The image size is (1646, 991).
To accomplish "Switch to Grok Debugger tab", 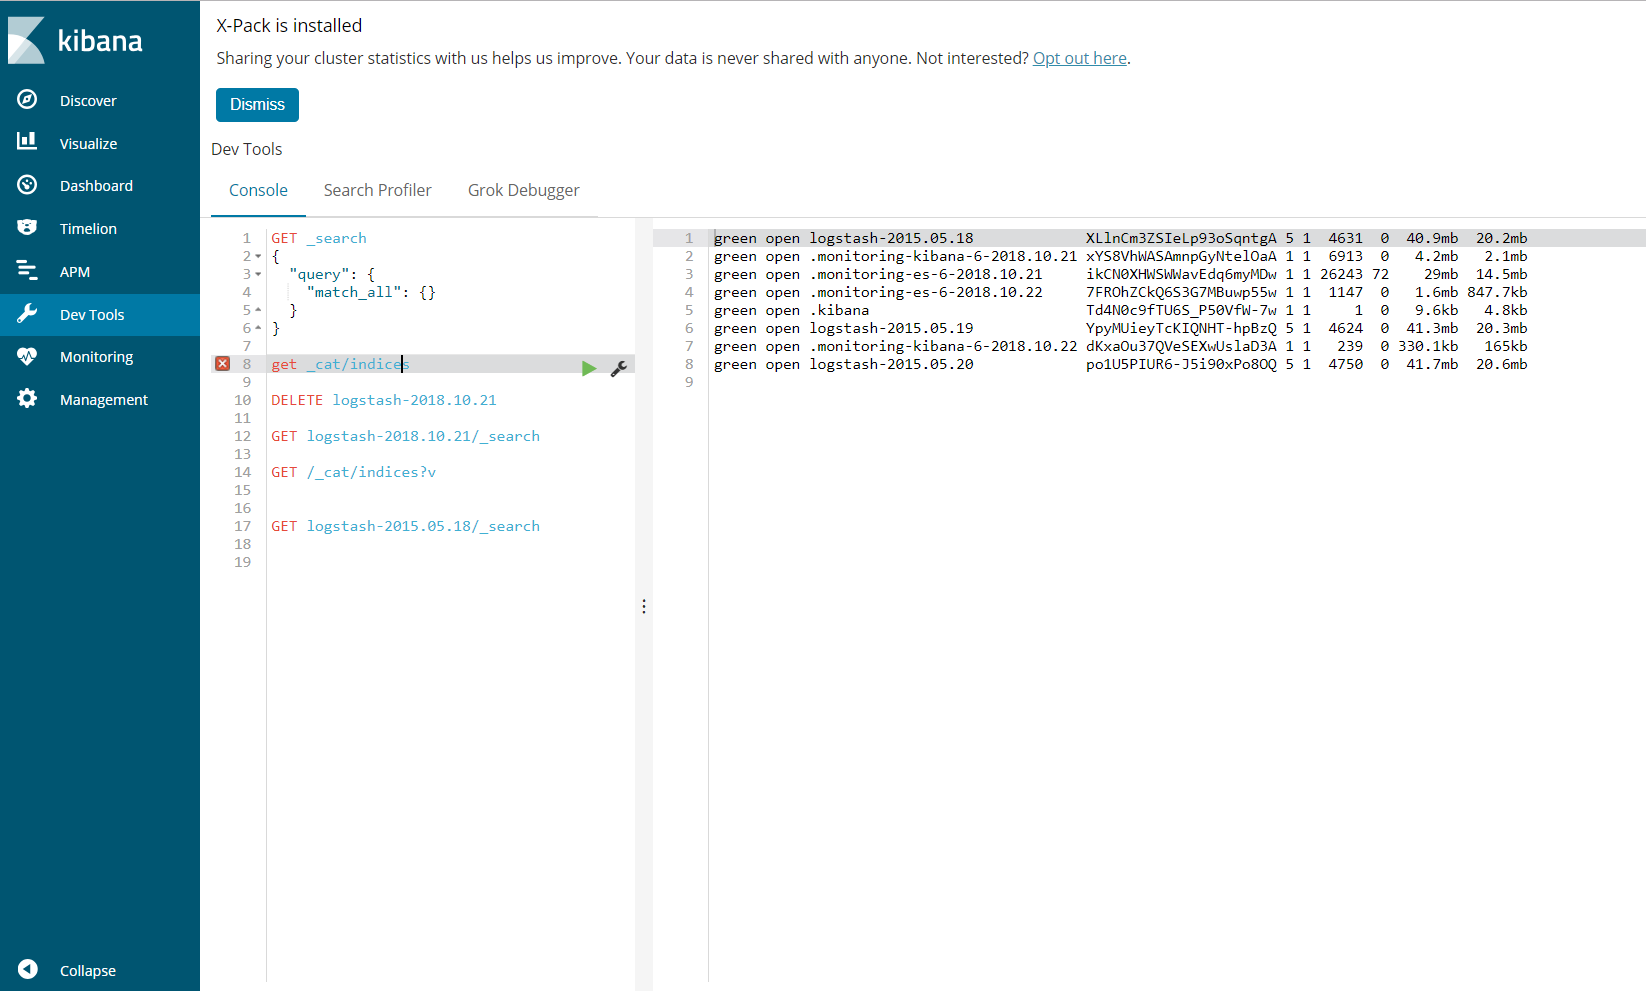I will 523,190.
